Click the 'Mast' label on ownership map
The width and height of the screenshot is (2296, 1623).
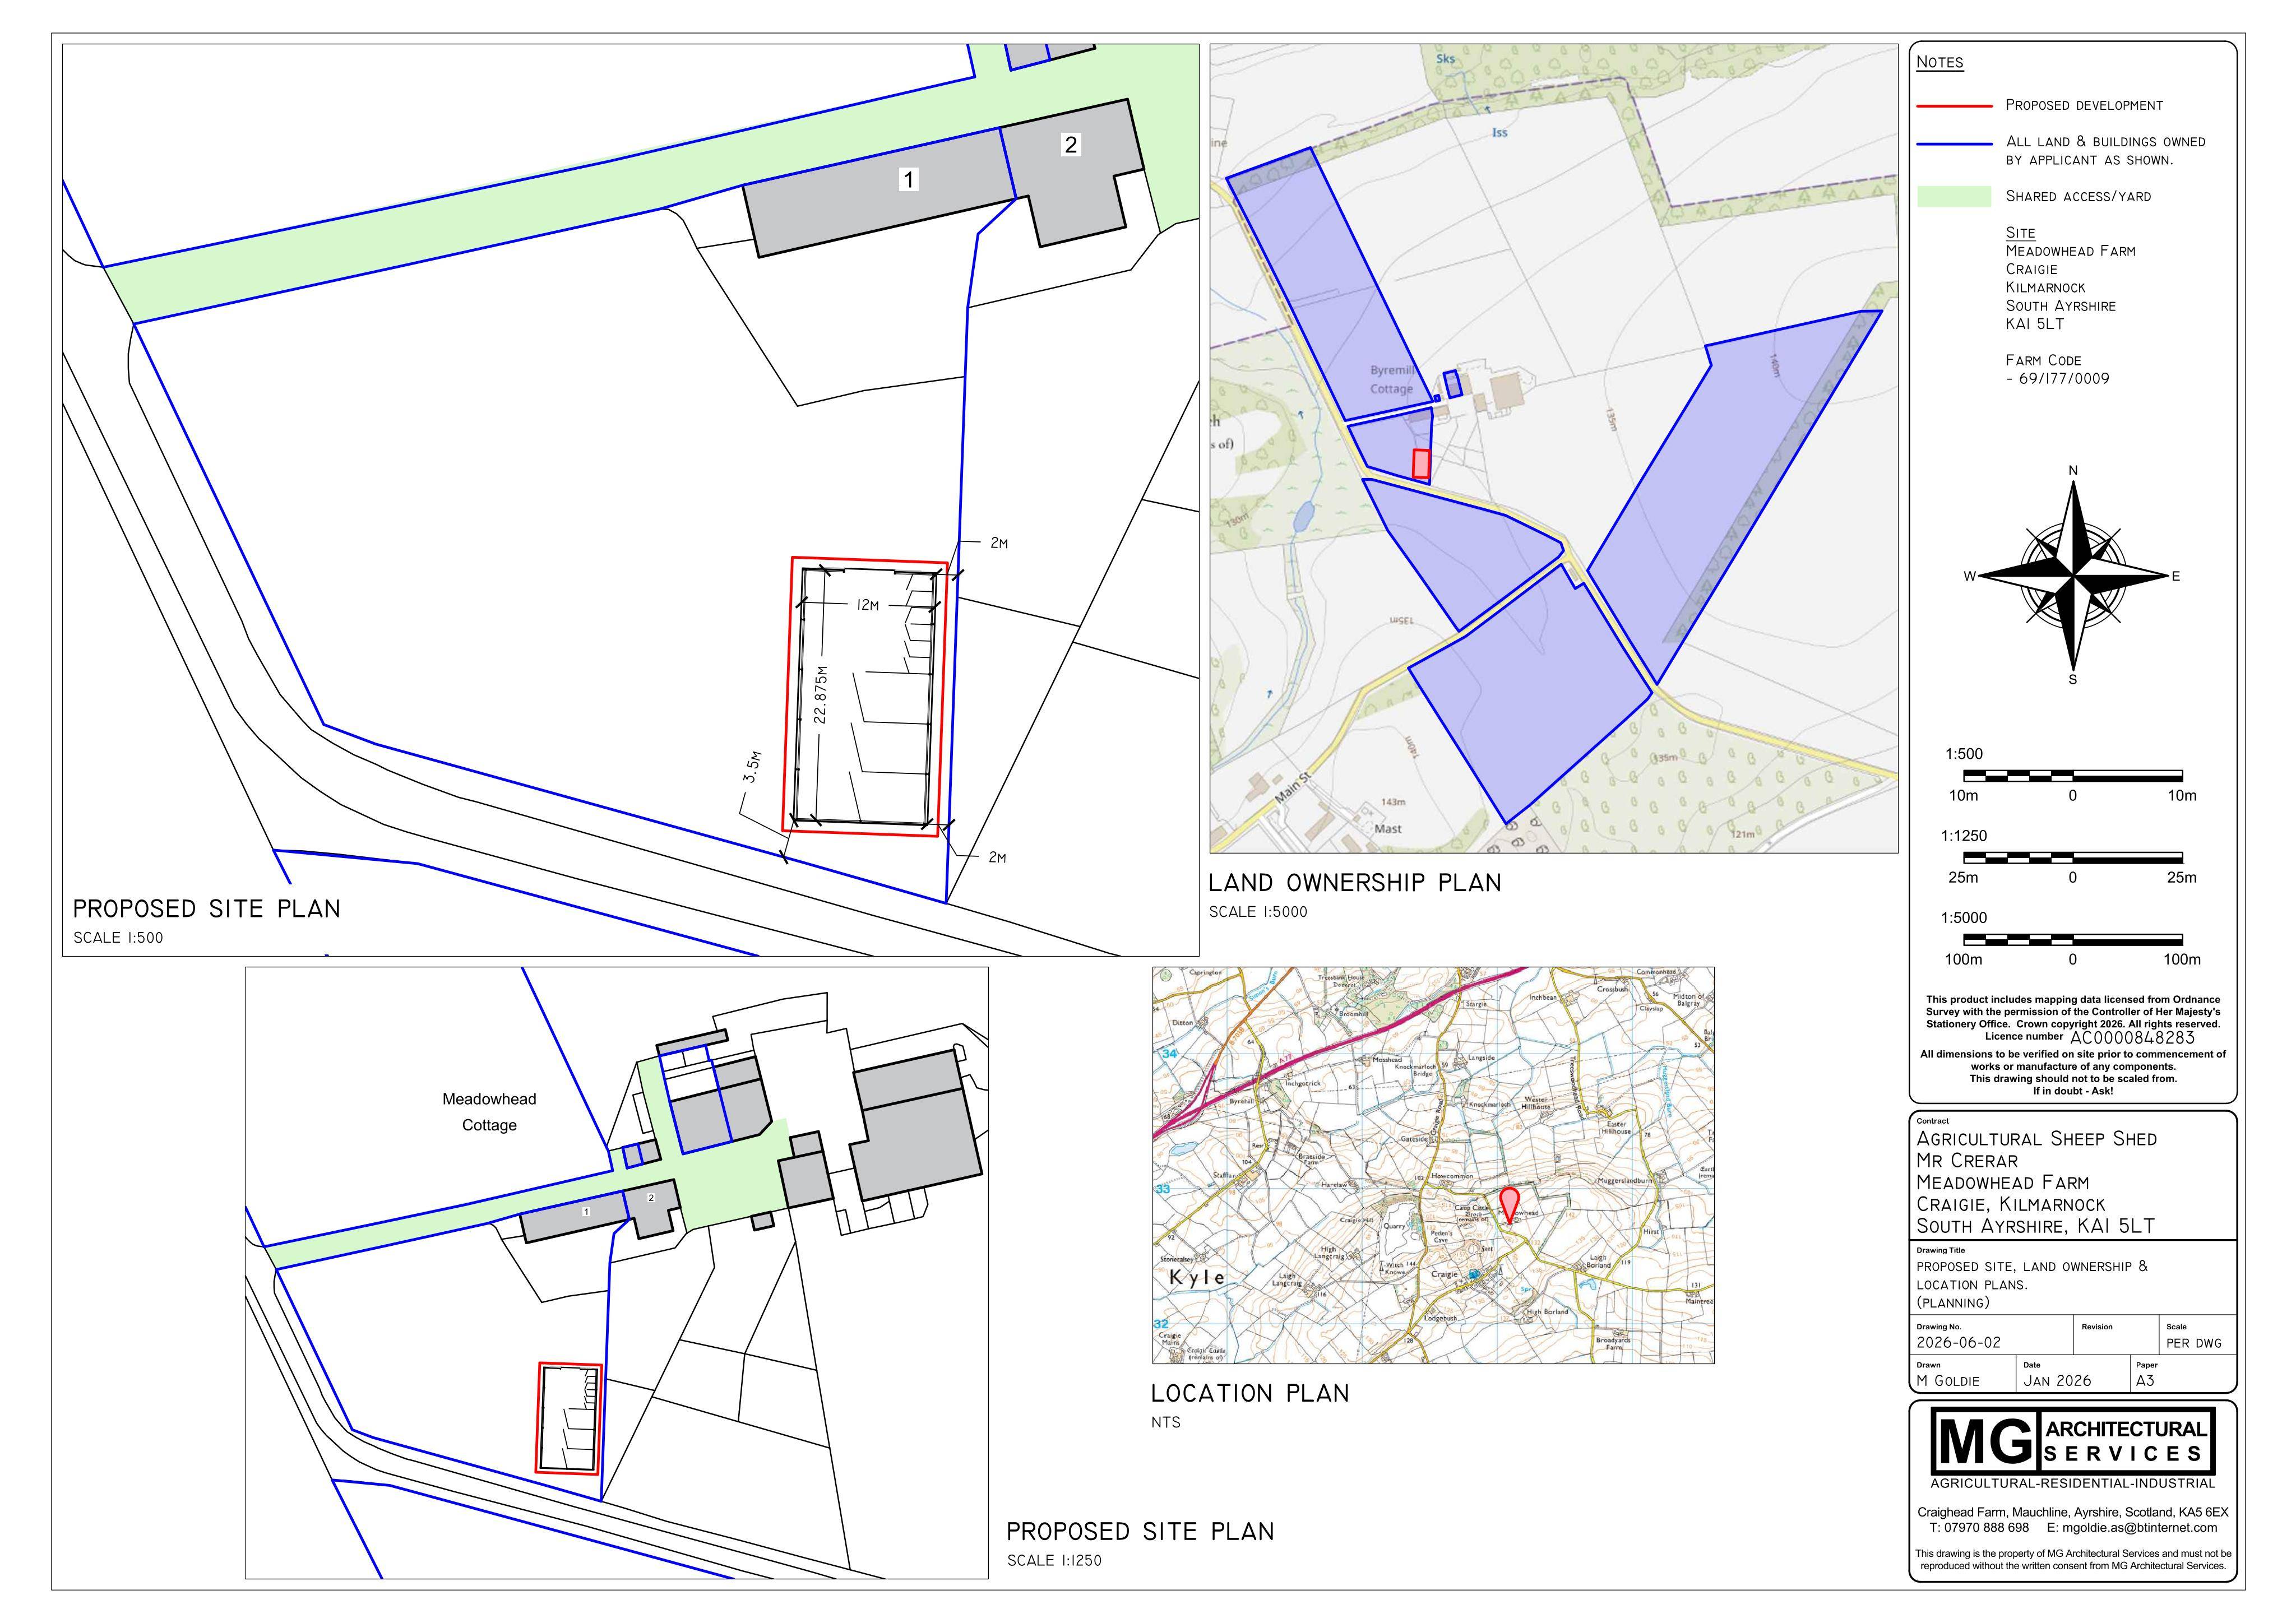click(x=1388, y=829)
